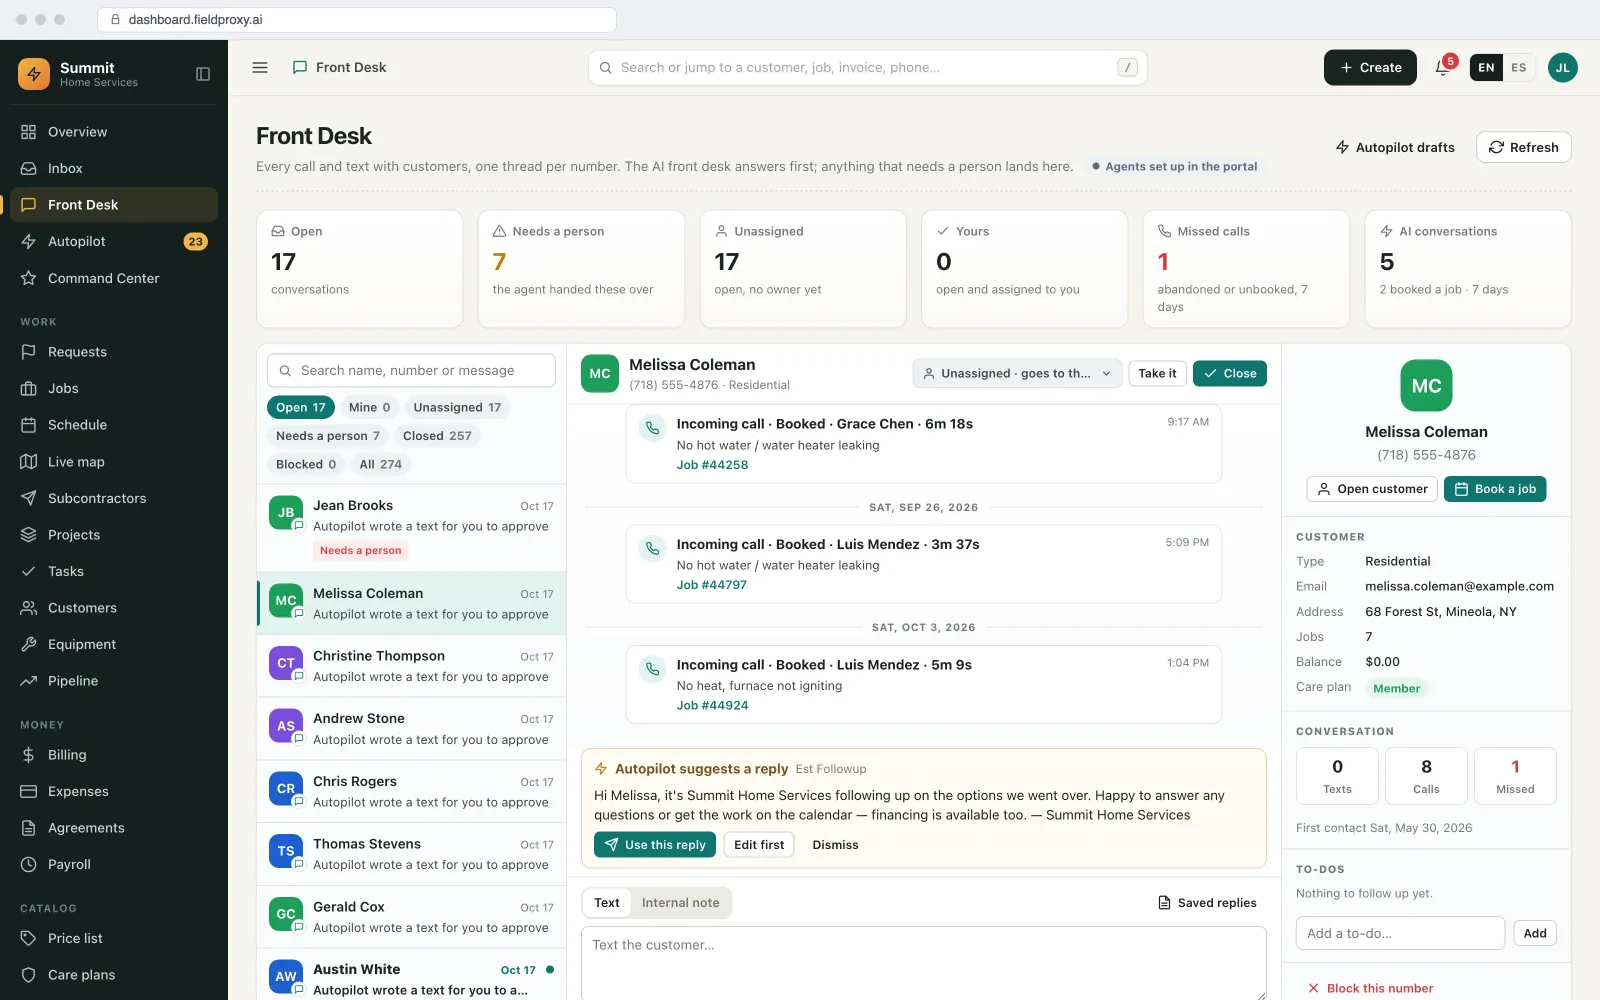Open the Missed calls stat card
The height and width of the screenshot is (1000, 1600).
click(x=1246, y=269)
